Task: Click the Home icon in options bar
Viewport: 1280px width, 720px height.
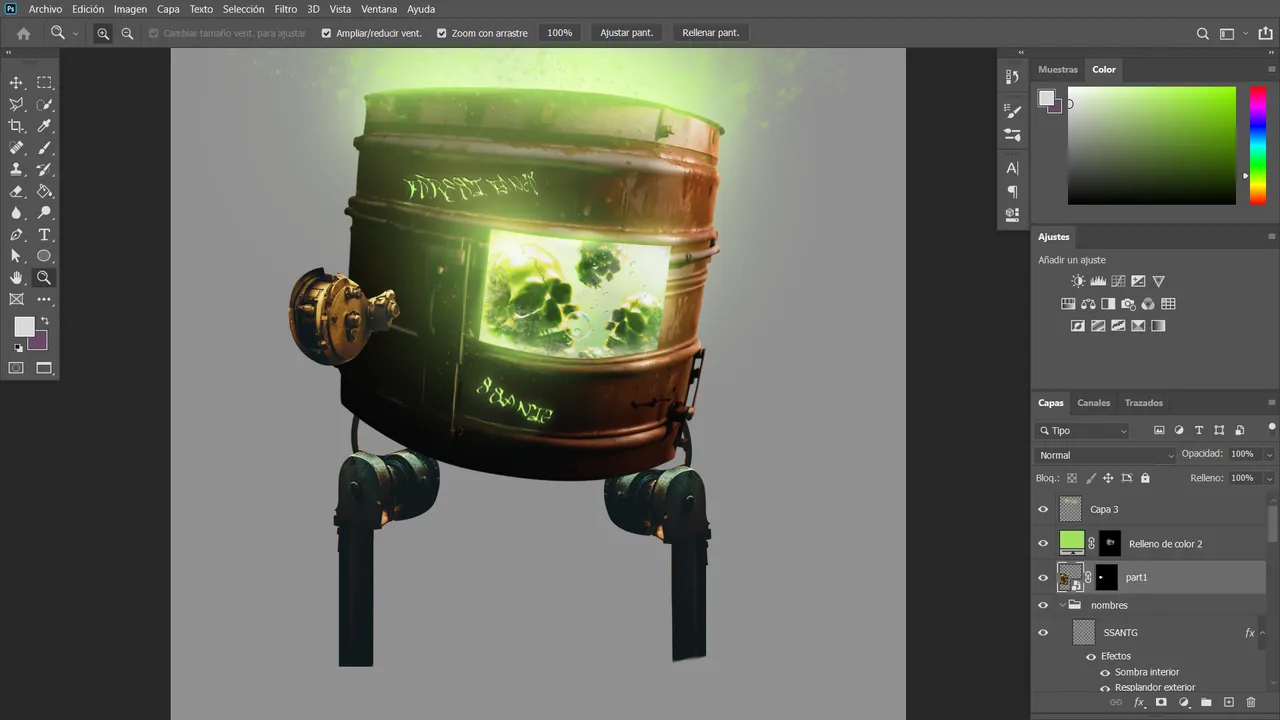Action: click(x=24, y=33)
